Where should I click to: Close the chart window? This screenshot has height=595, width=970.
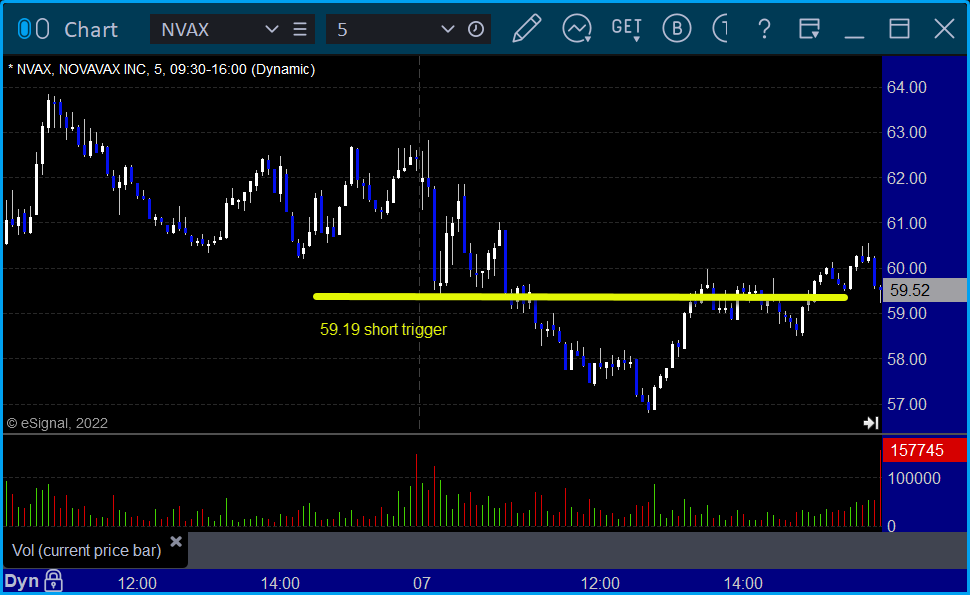tap(945, 29)
